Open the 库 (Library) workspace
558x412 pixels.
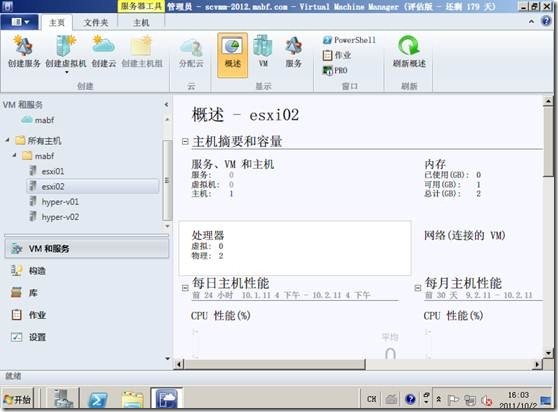[24, 293]
